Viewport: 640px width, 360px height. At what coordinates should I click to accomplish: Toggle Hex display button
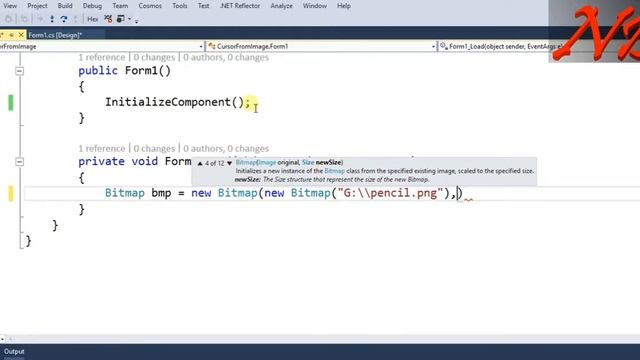point(93,19)
